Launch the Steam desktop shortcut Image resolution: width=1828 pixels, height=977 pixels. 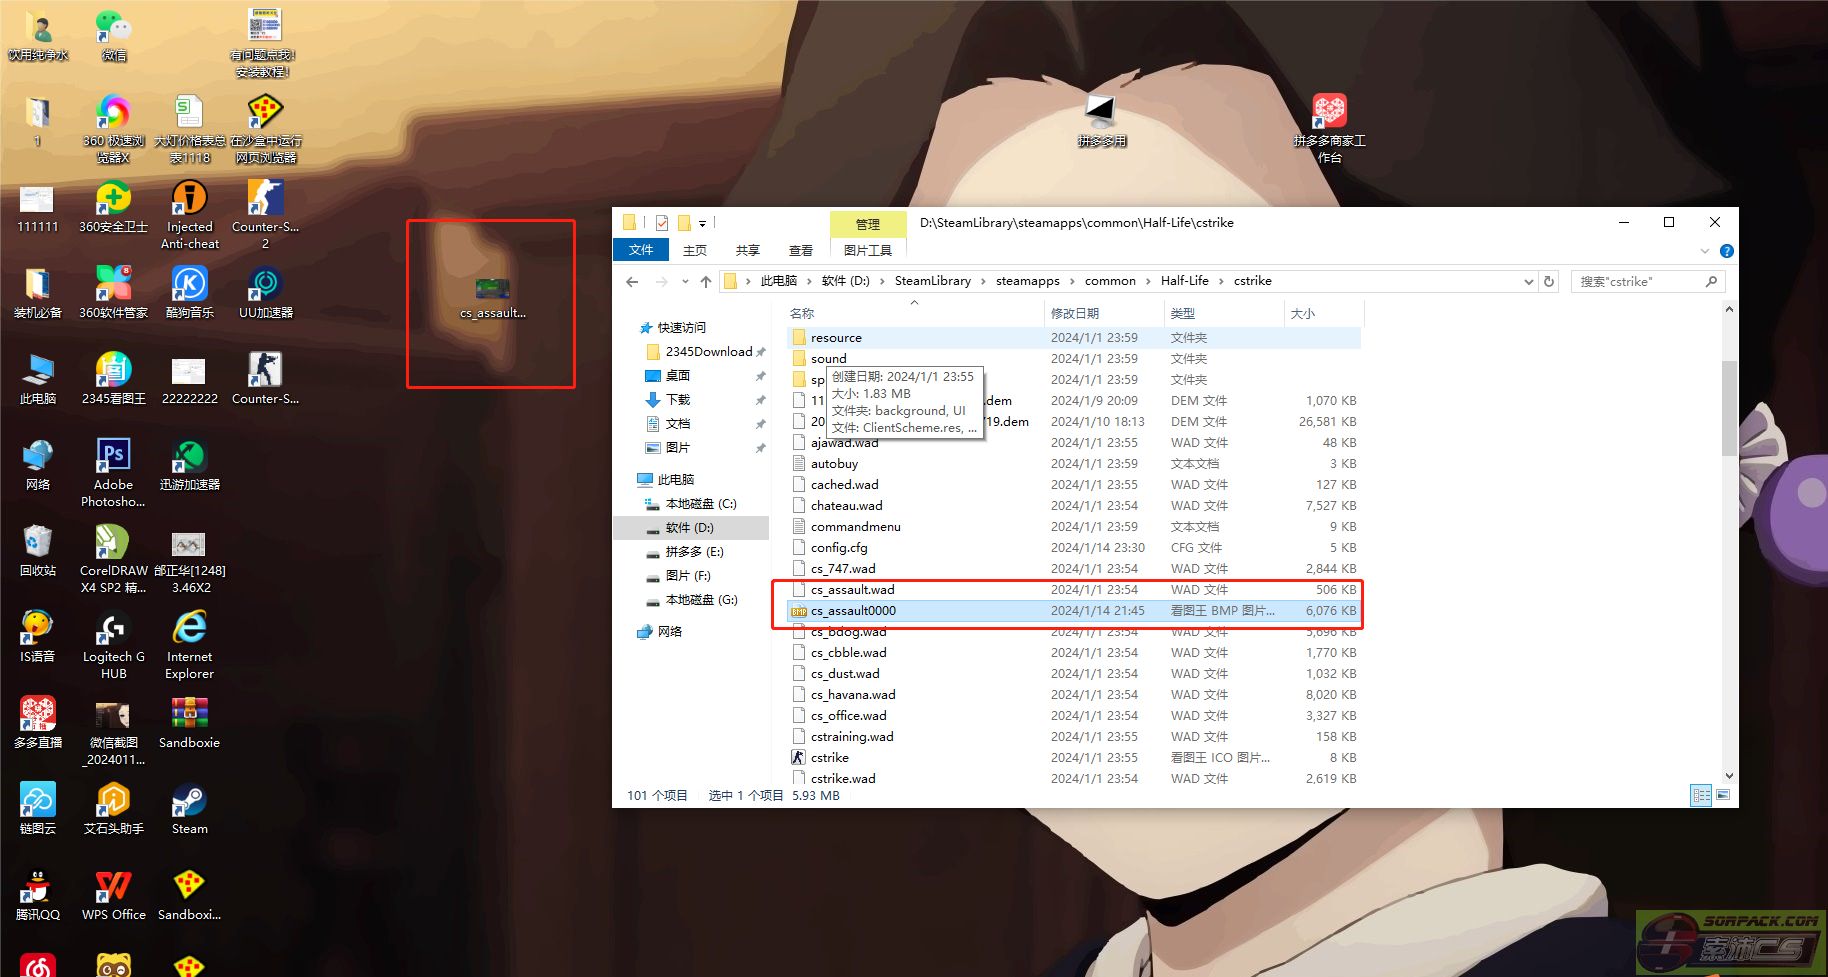click(x=189, y=809)
